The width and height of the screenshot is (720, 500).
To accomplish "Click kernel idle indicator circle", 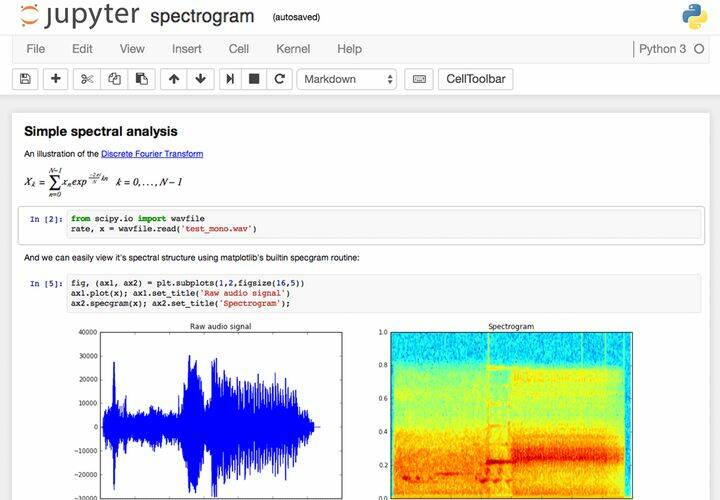I will pos(699,49).
